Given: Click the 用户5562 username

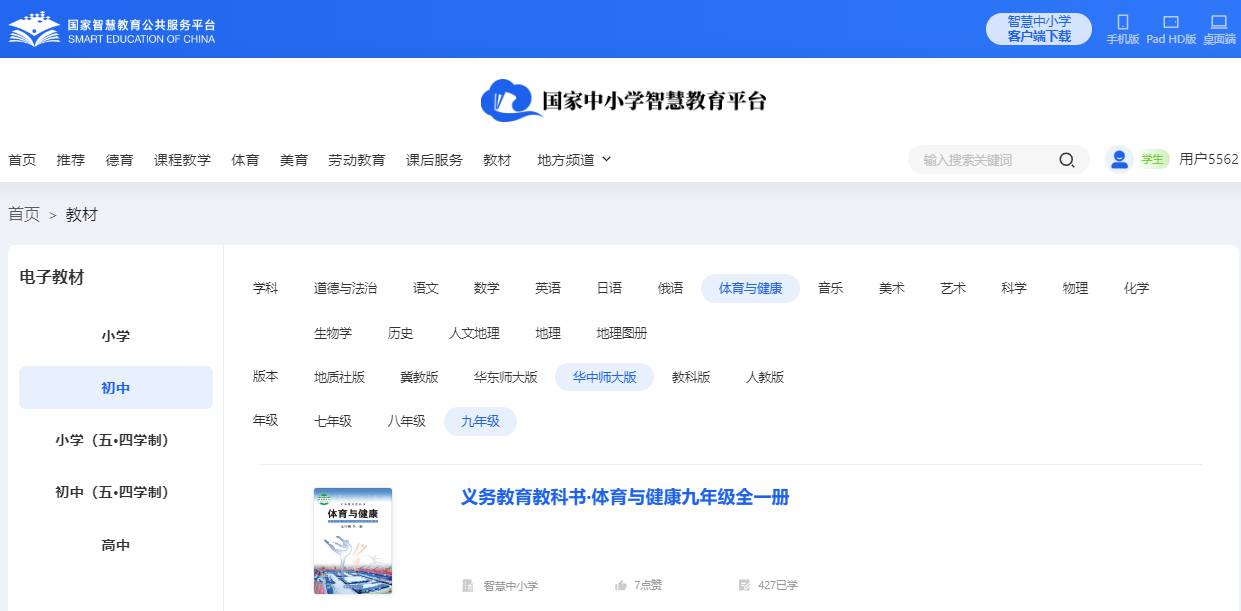Looking at the screenshot, I should pyautogui.click(x=1209, y=159).
